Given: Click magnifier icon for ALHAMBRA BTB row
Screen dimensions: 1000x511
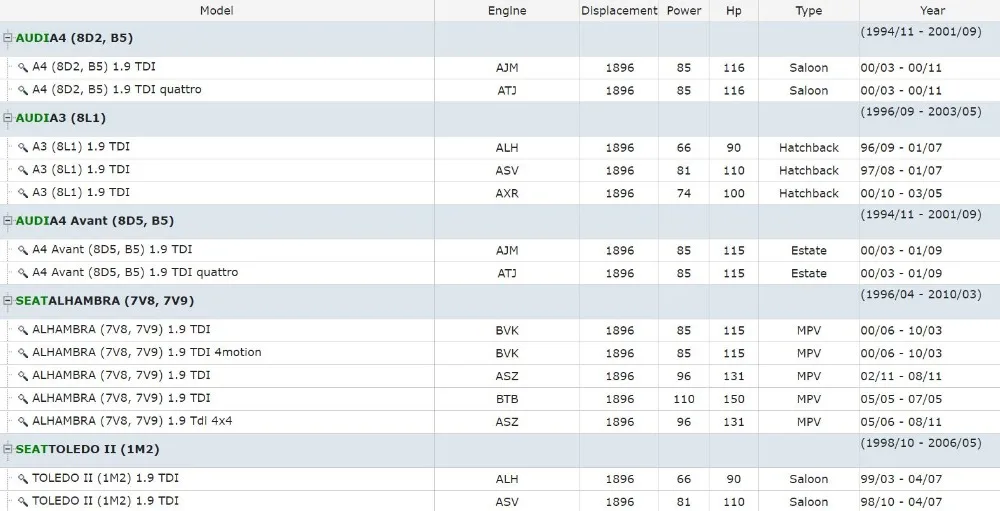Looking at the screenshot, I should (23, 399).
